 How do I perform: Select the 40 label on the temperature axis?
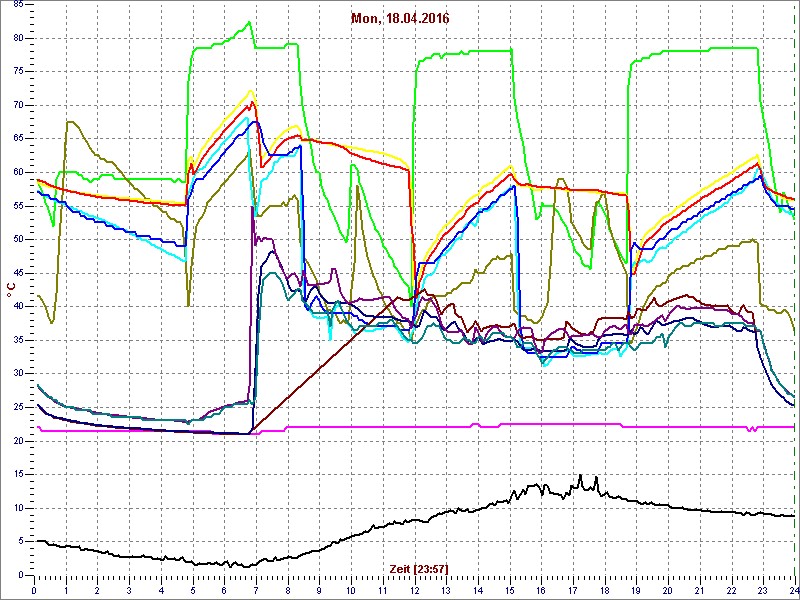tap(18, 307)
